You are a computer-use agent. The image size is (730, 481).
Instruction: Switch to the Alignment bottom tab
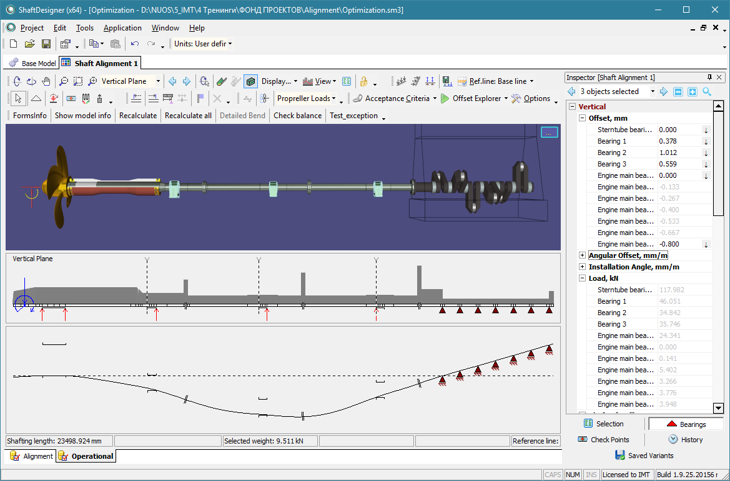(32, 456)
